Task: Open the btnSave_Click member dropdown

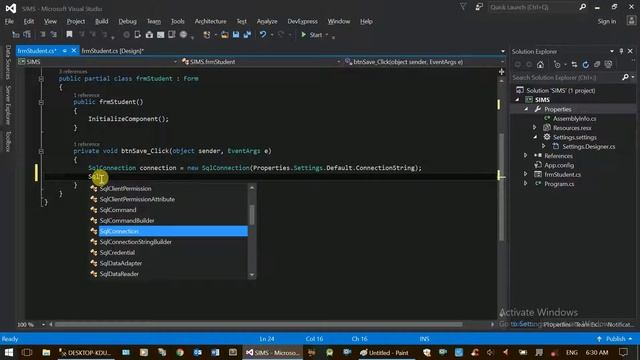Action: click(502, 62)
